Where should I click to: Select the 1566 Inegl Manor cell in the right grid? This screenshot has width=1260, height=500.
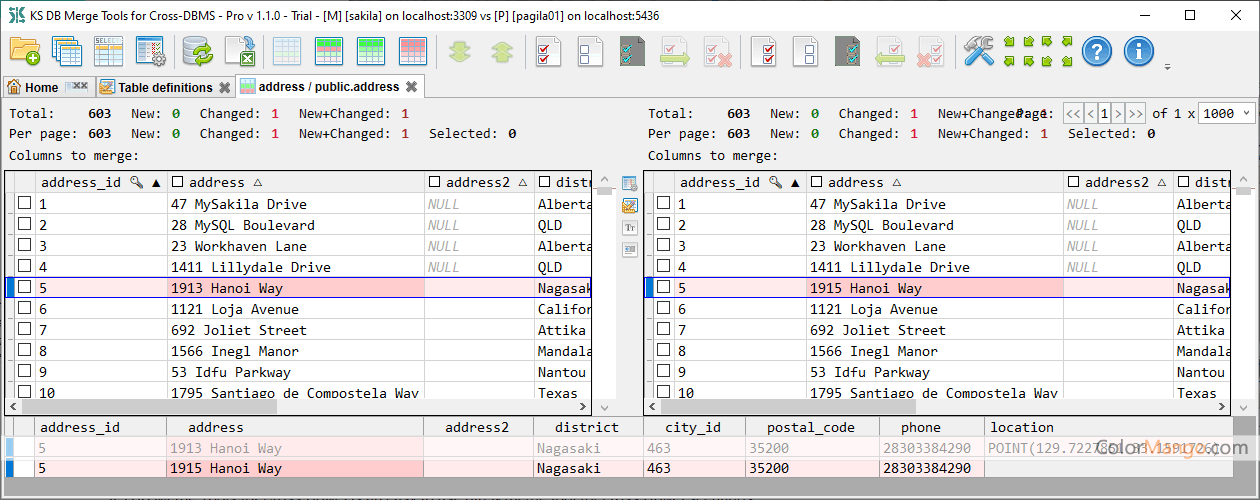(x=935, y=351)
